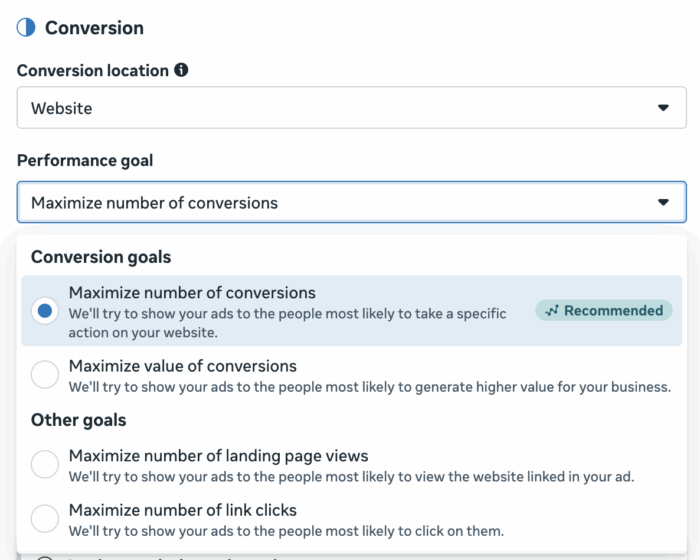Click the 'Conversion goals' group header
This screenshot has height=560, width=700.
tap(101, 257)
